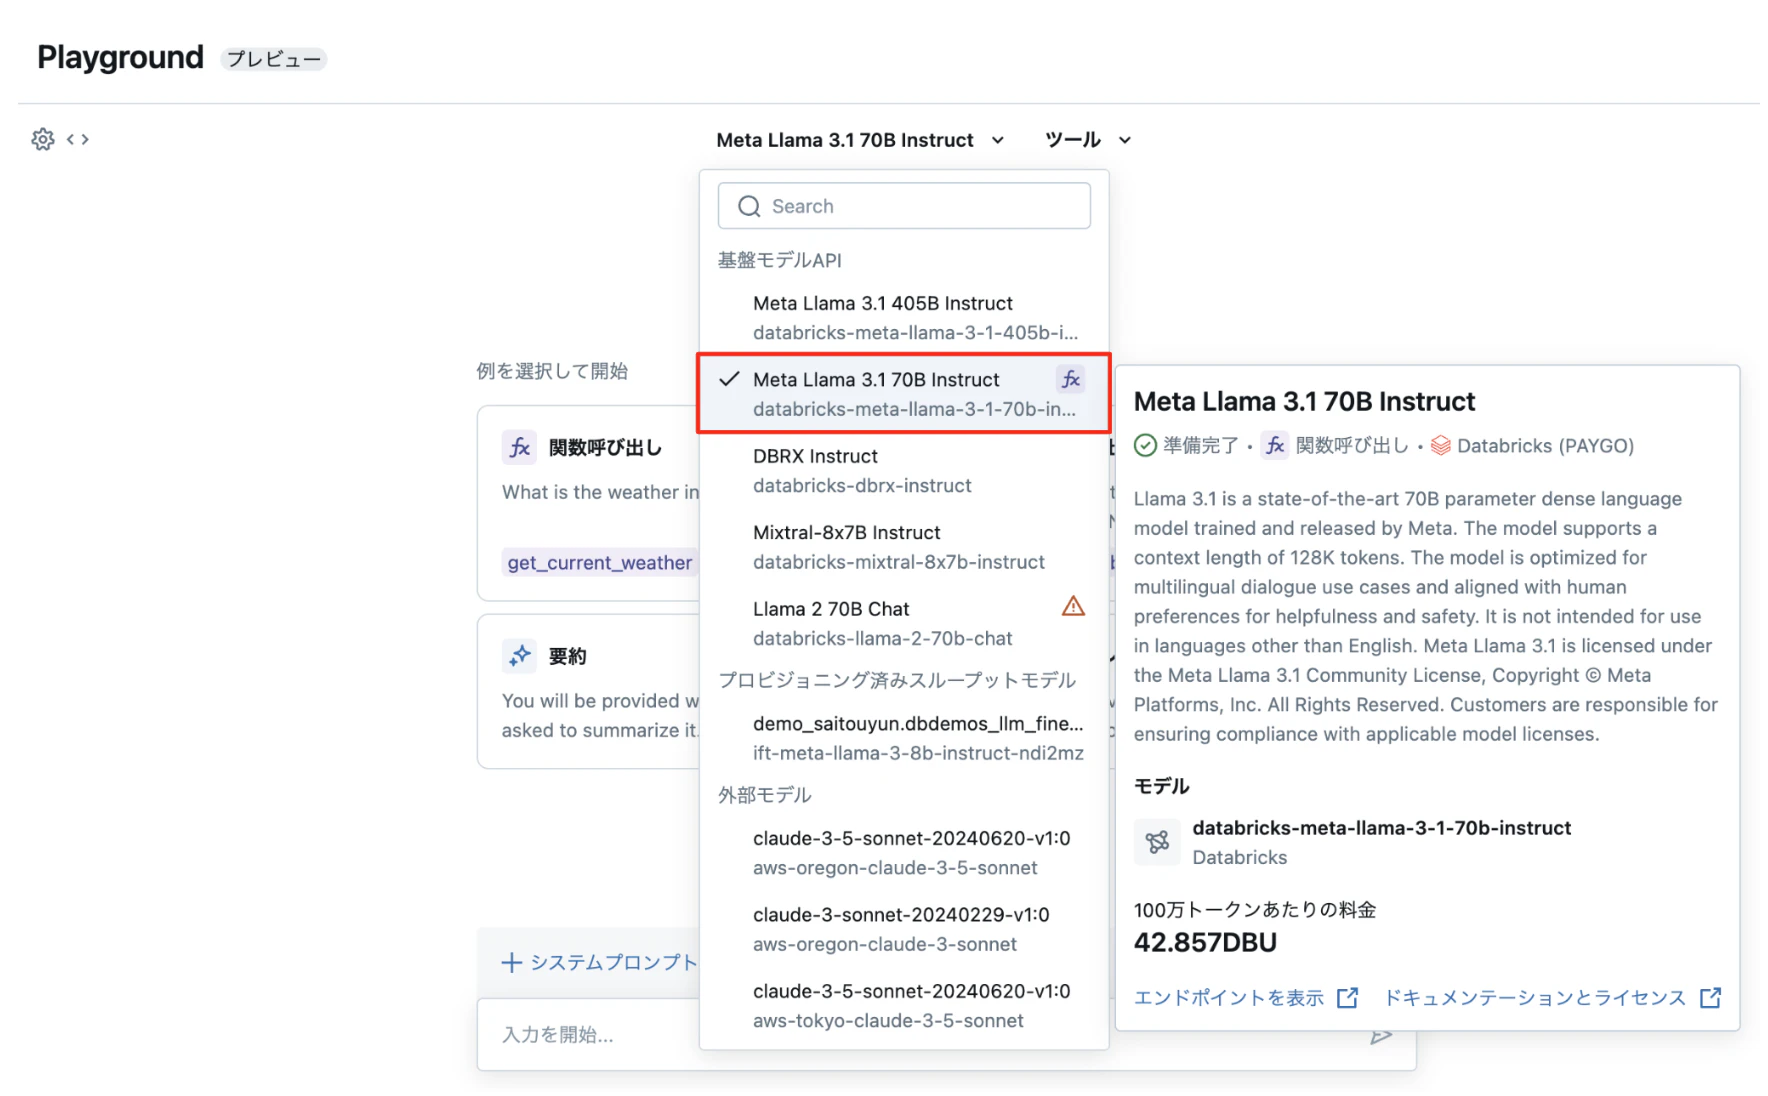Click the ready status check icon

coord(1145,445)
